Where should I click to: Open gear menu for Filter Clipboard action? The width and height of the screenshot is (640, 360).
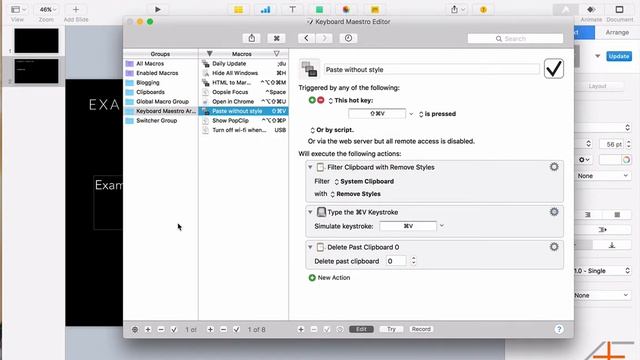[x=554, y=167]
